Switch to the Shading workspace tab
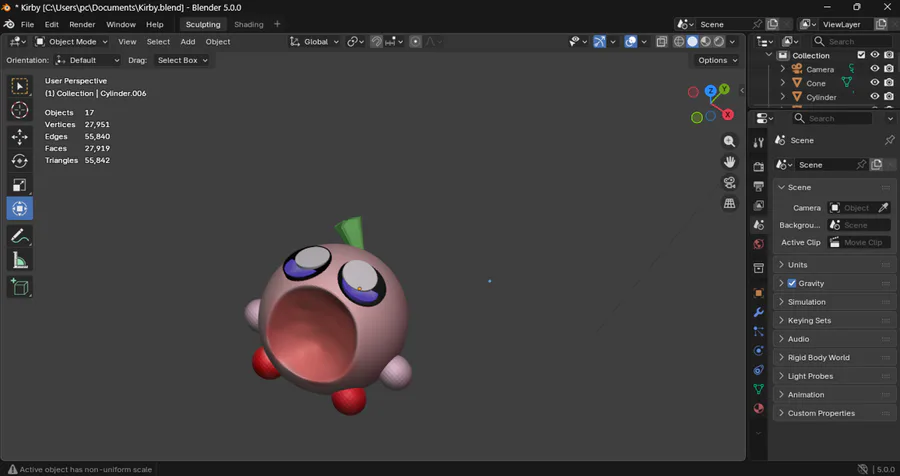900x476 pixels. click(249, 25)
